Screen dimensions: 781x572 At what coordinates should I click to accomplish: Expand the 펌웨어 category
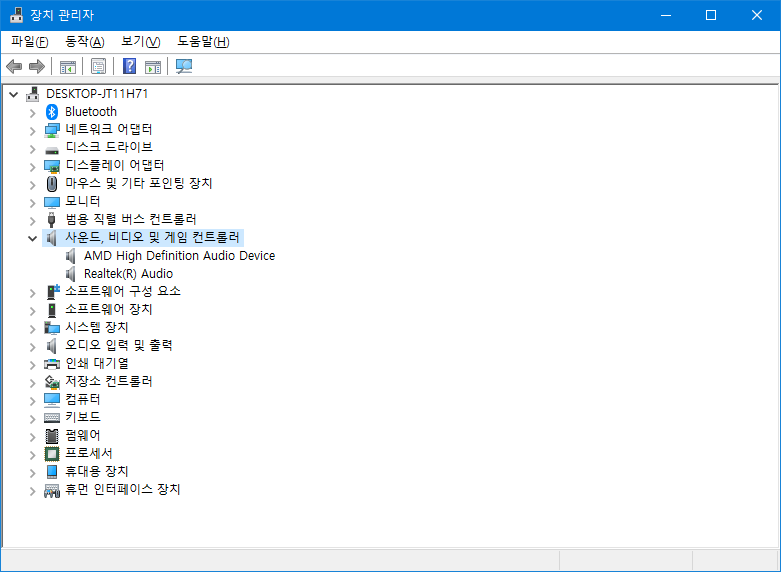[32, 436]
